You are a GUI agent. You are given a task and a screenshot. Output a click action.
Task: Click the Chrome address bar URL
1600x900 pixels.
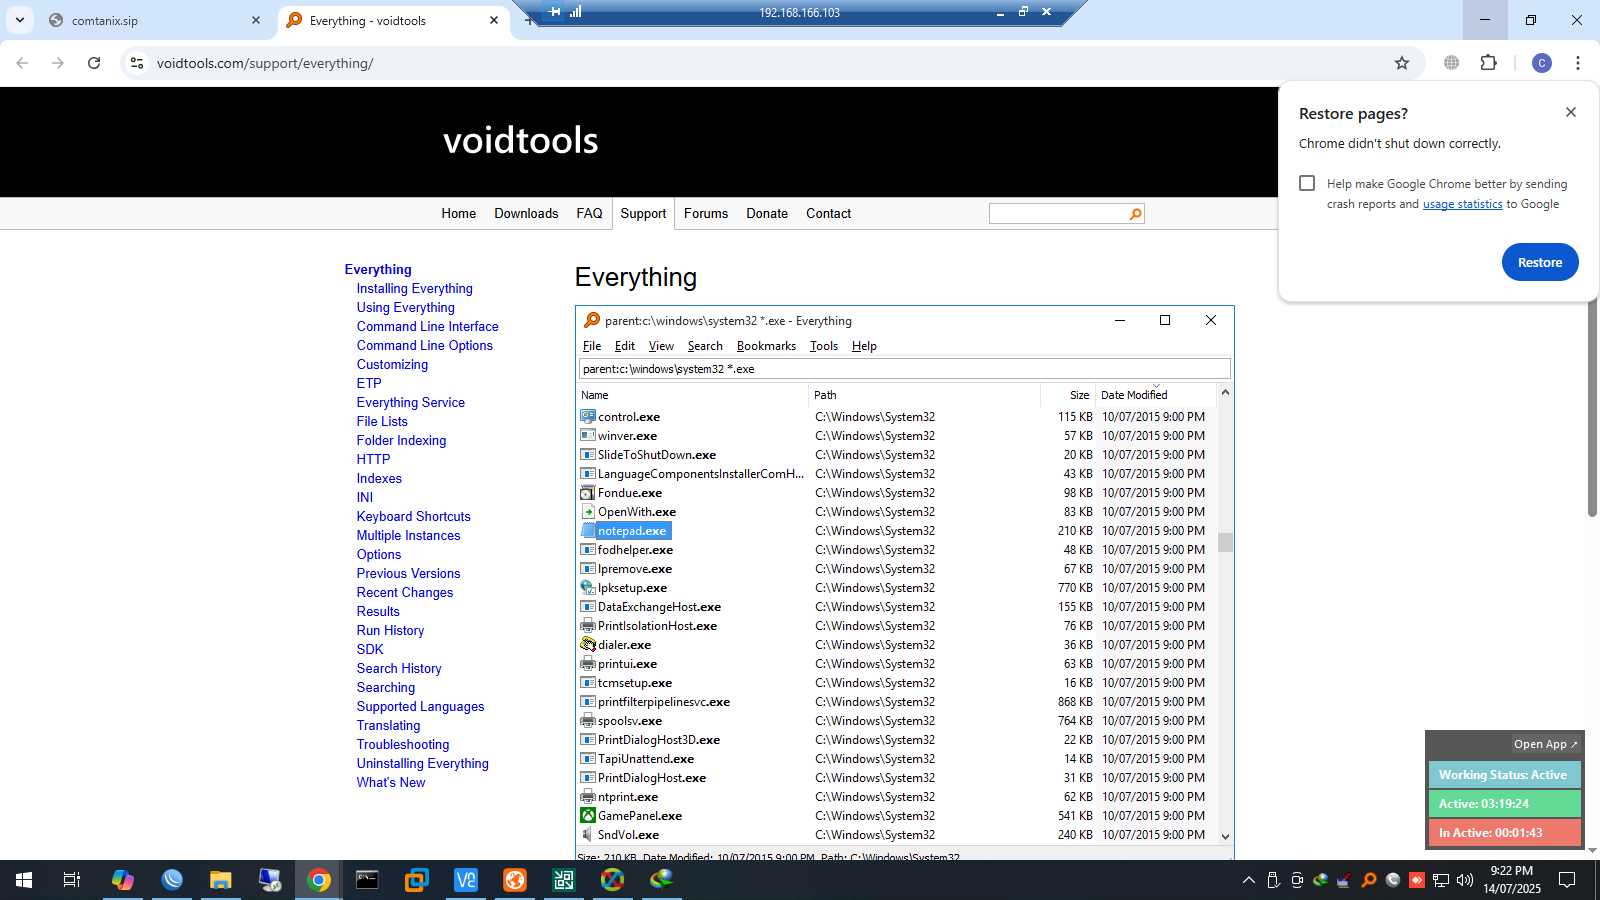click(265, 63)
